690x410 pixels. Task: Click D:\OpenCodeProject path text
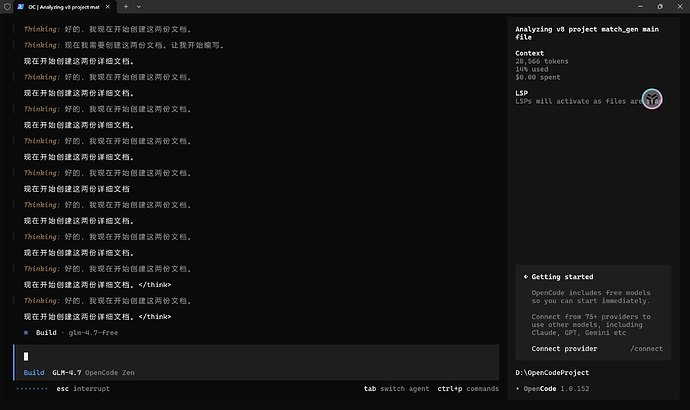pos(552,373)
